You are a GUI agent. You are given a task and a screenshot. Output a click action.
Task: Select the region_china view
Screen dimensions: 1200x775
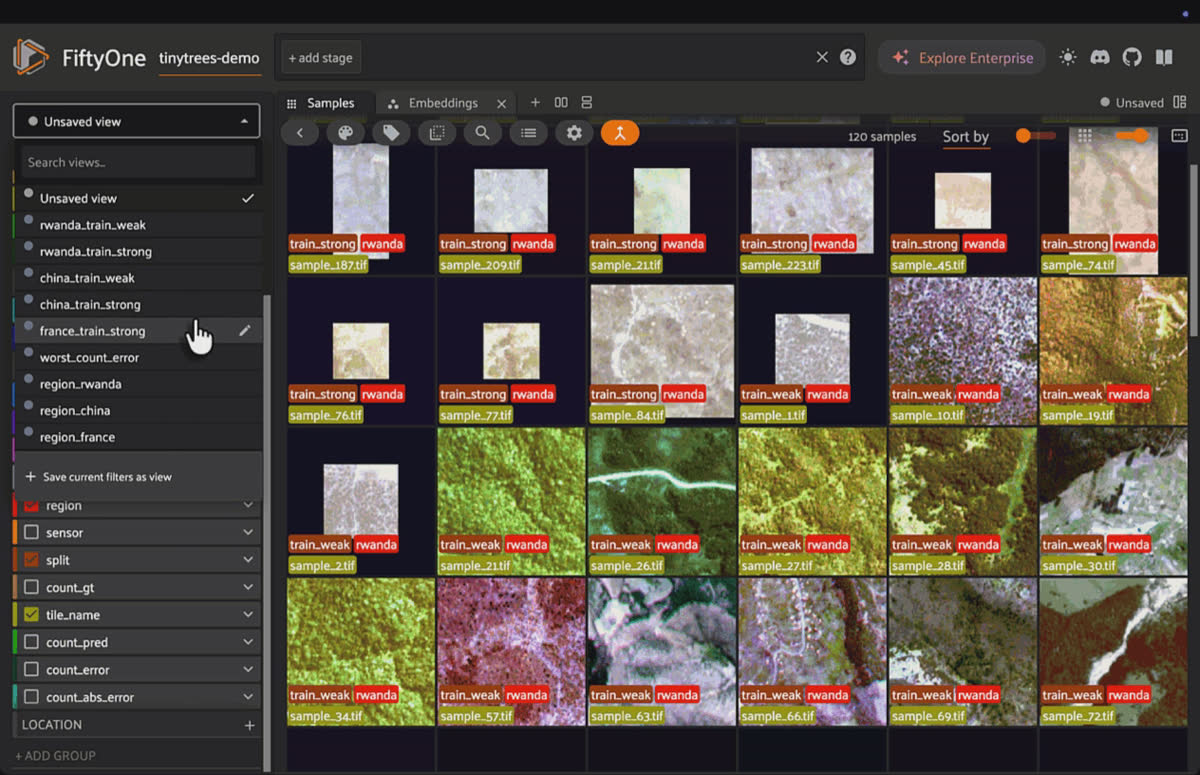tap(138, 410)
